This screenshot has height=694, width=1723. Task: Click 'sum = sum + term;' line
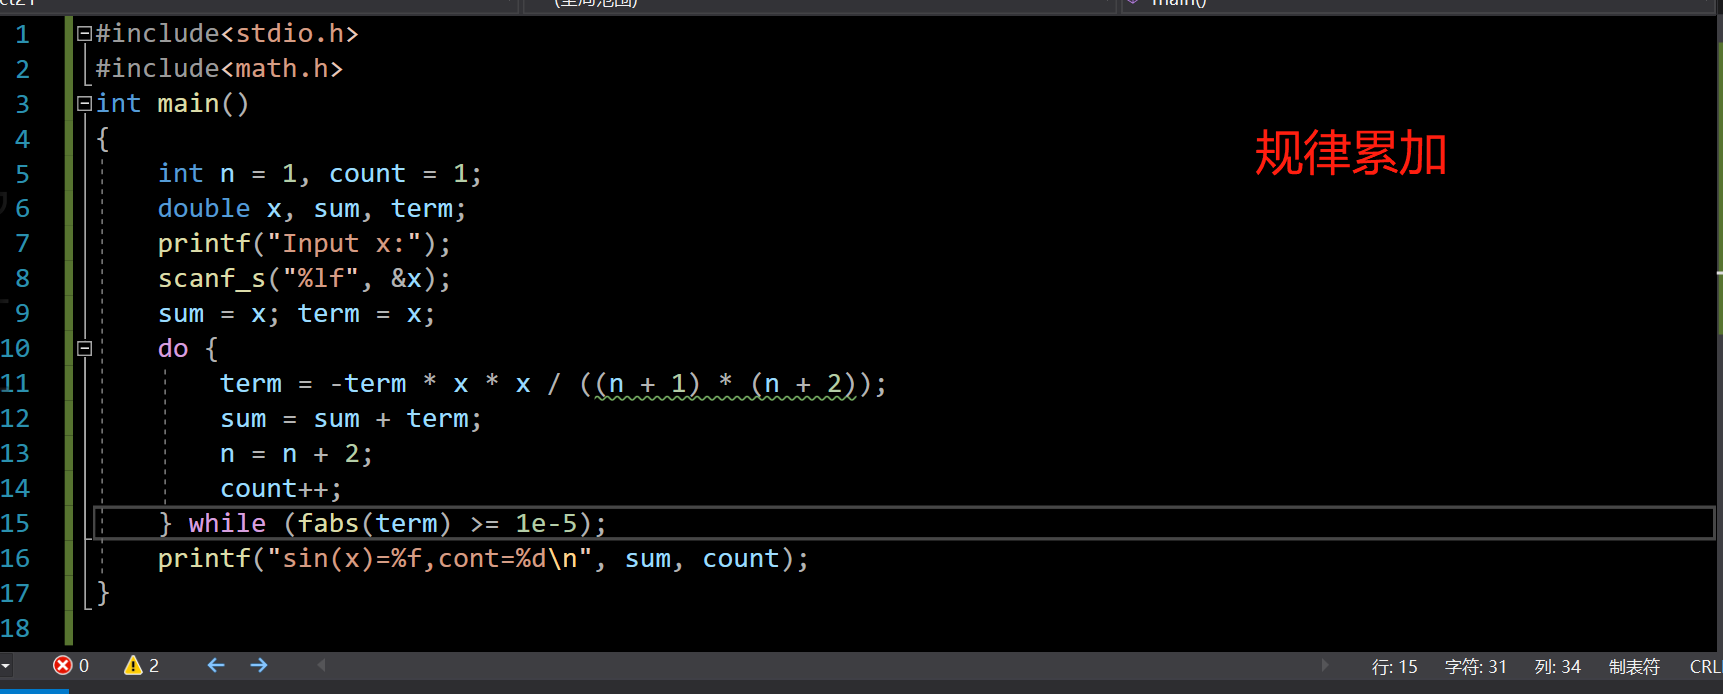point(351,419)
